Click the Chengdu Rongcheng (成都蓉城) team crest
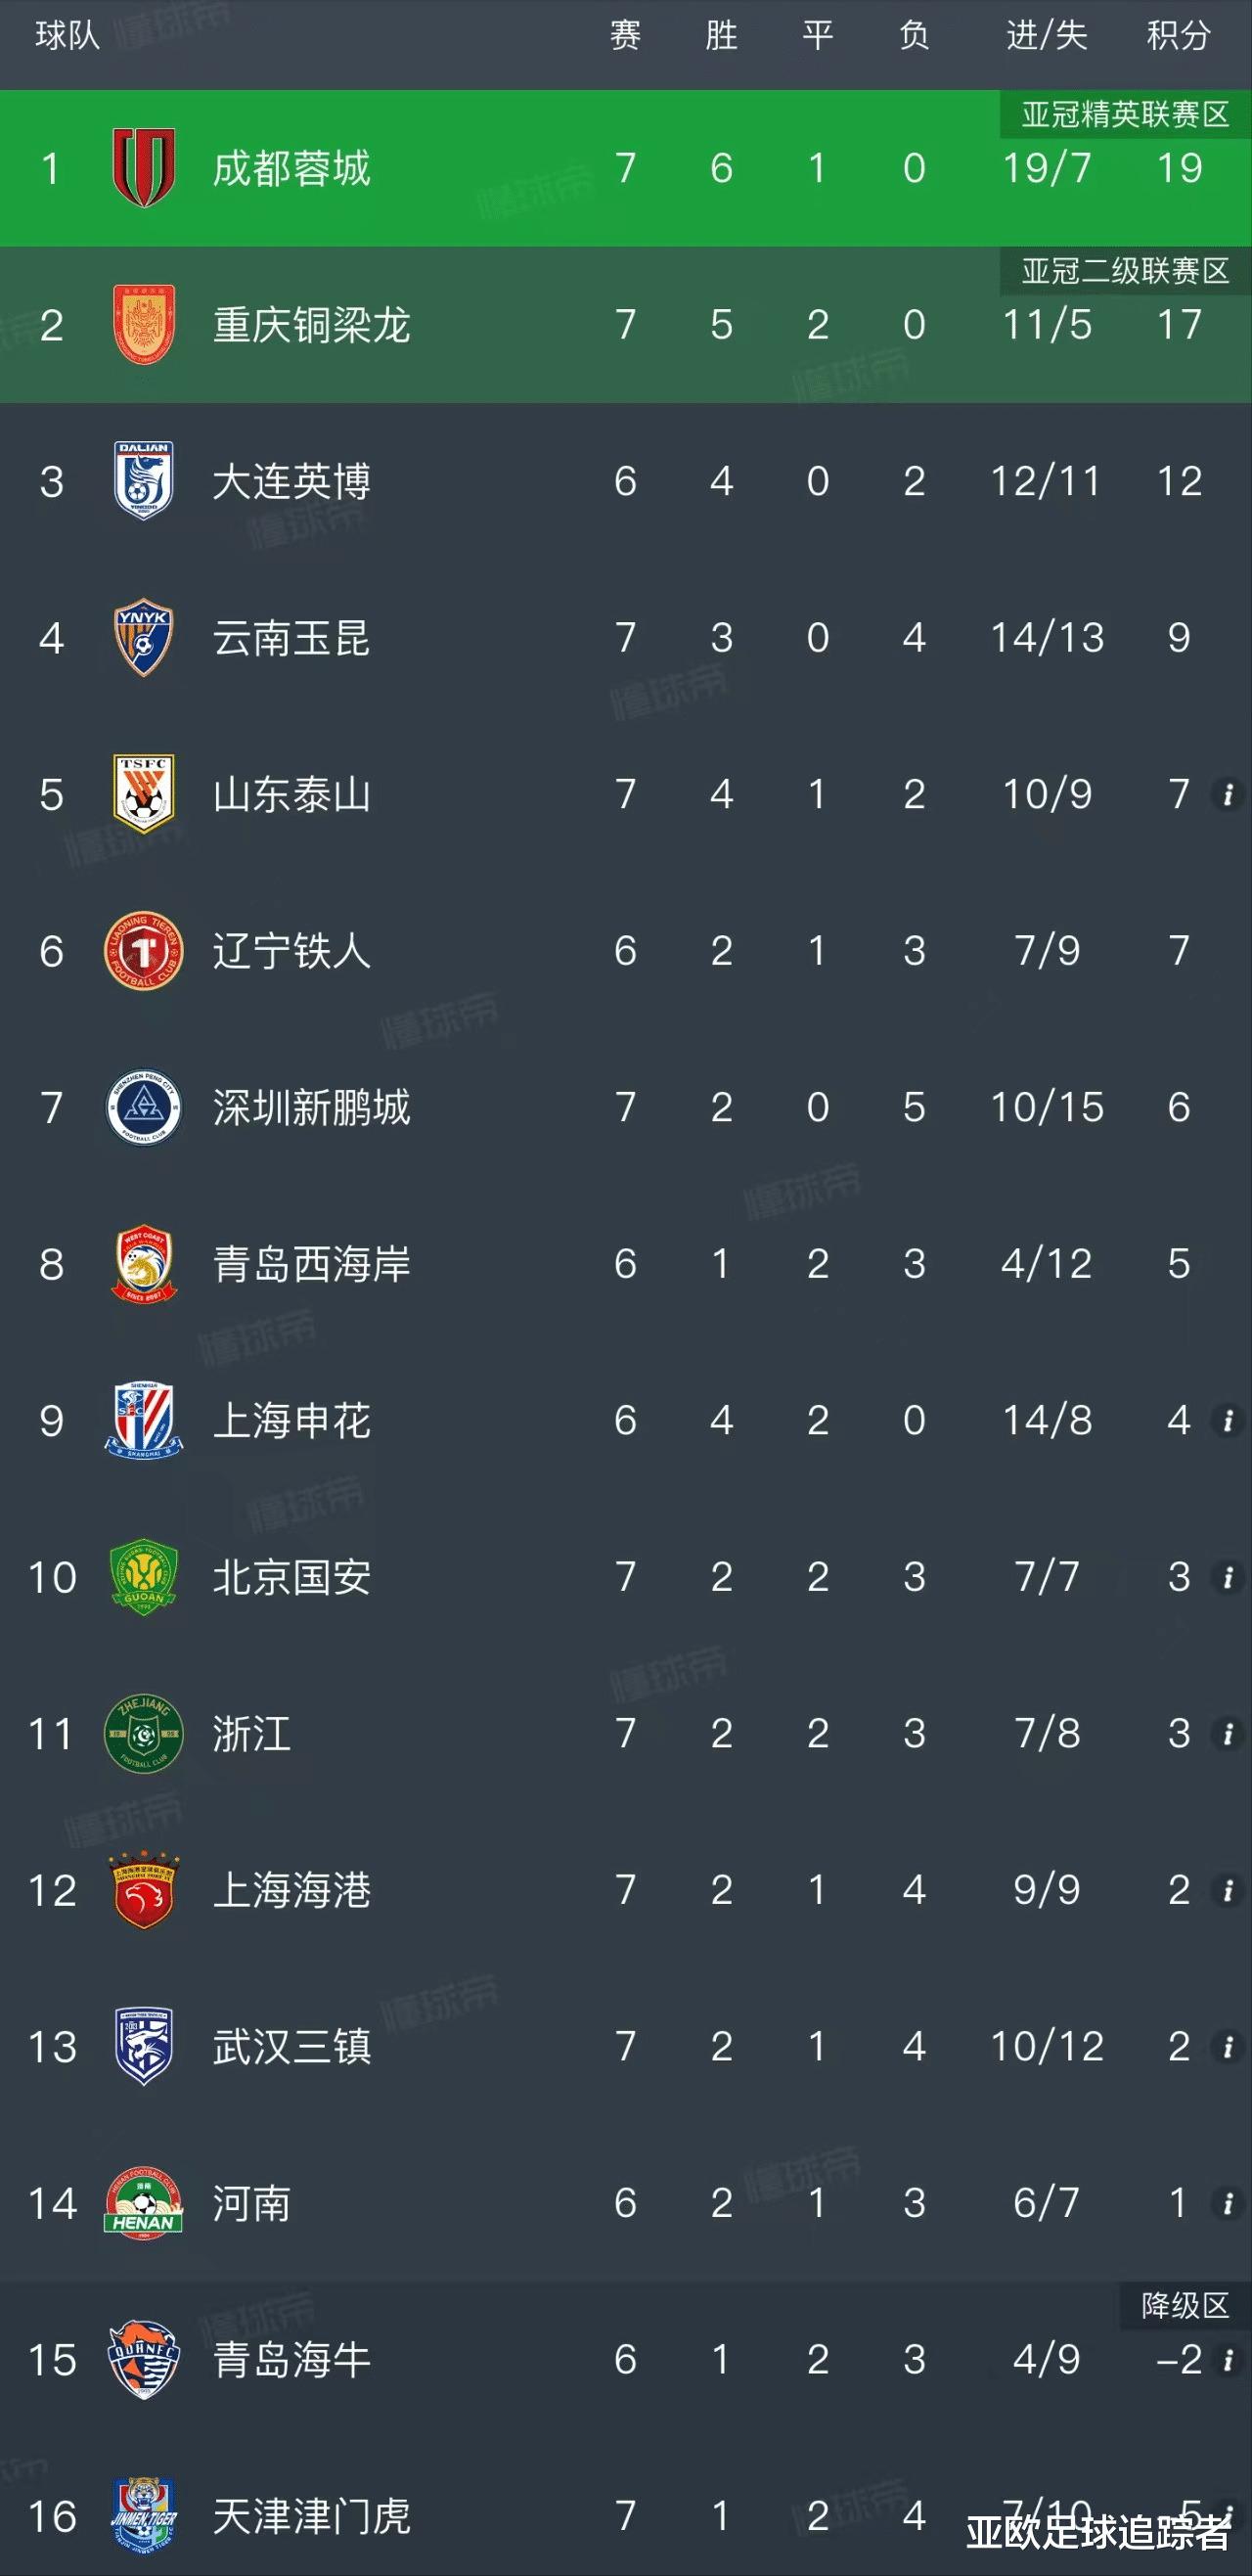Image resolution: width=1252 pixels, height=2576 pixels. [144, 168]
